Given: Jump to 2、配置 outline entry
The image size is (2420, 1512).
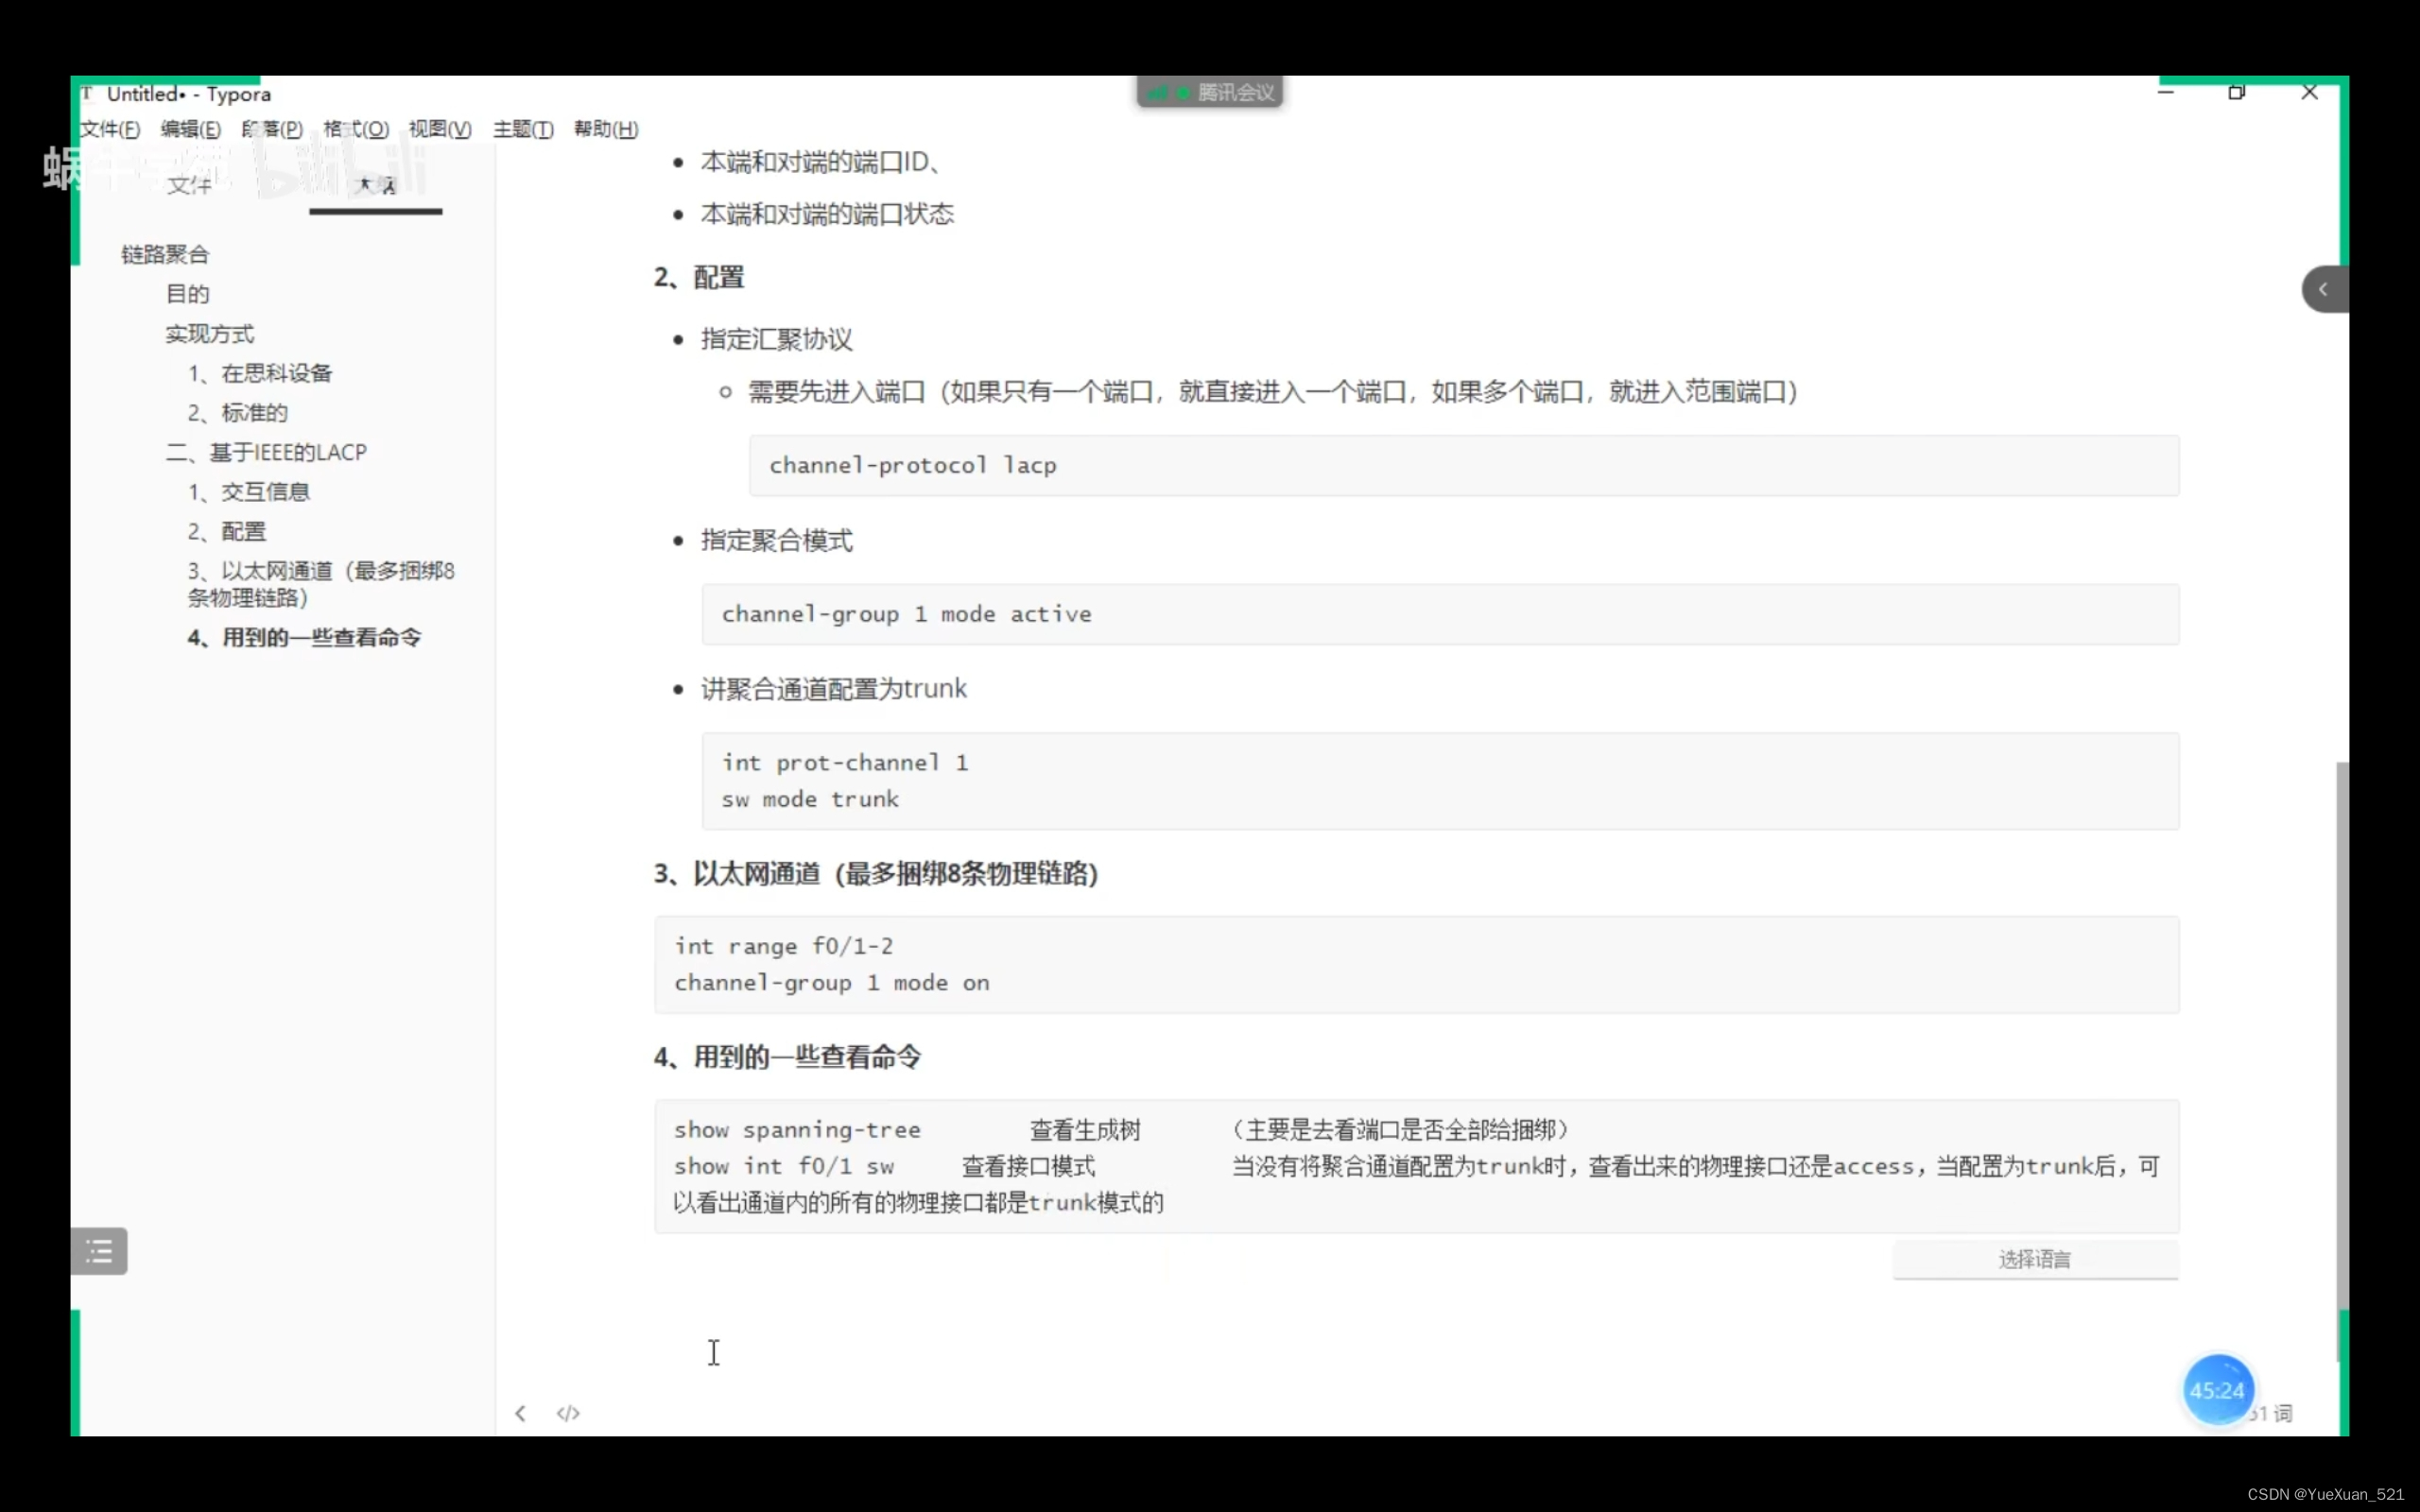Looking at the screenshot, I should click(x=227, y=531).
